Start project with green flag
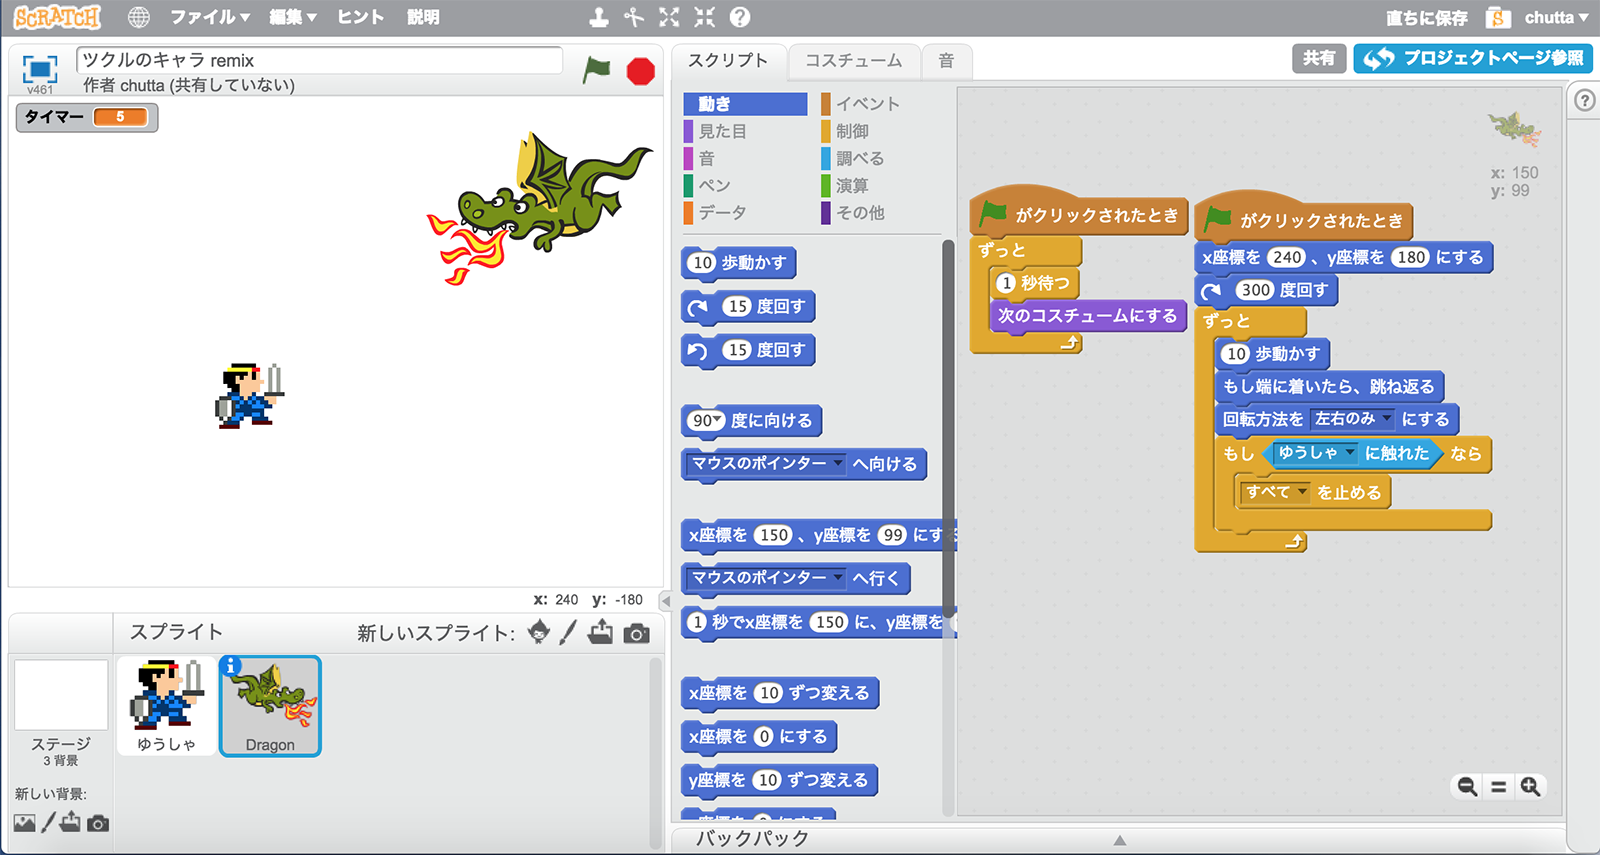Image resolution: width=1600 pixels, height=855 pixels. 597,70
